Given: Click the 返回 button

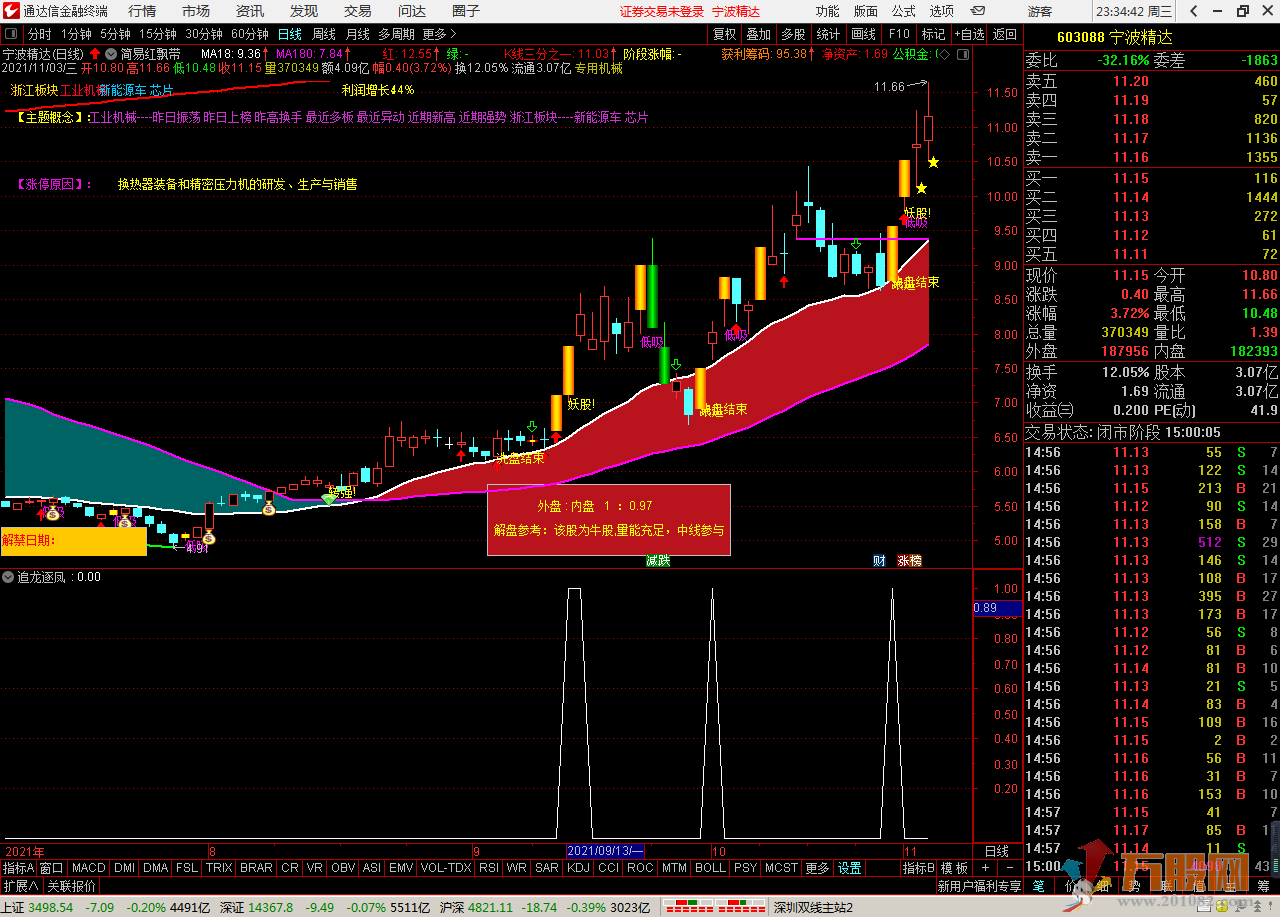Looking at the screenshot, I should (1004, 34).
